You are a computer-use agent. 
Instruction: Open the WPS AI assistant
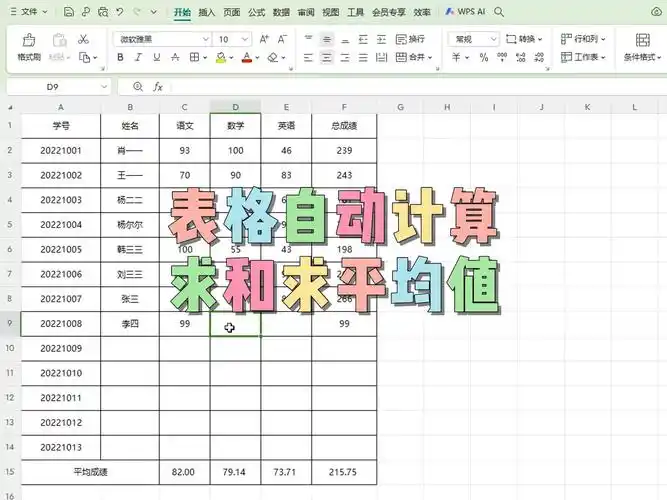[465, 12]
